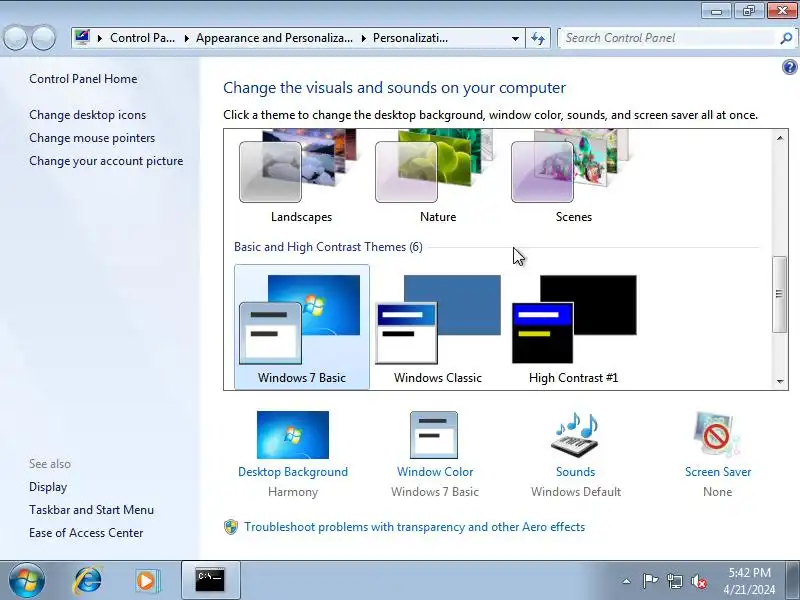Screen dimensions: 800x600
Task: Open Change desktop icons
Action: tap(87, 115)
